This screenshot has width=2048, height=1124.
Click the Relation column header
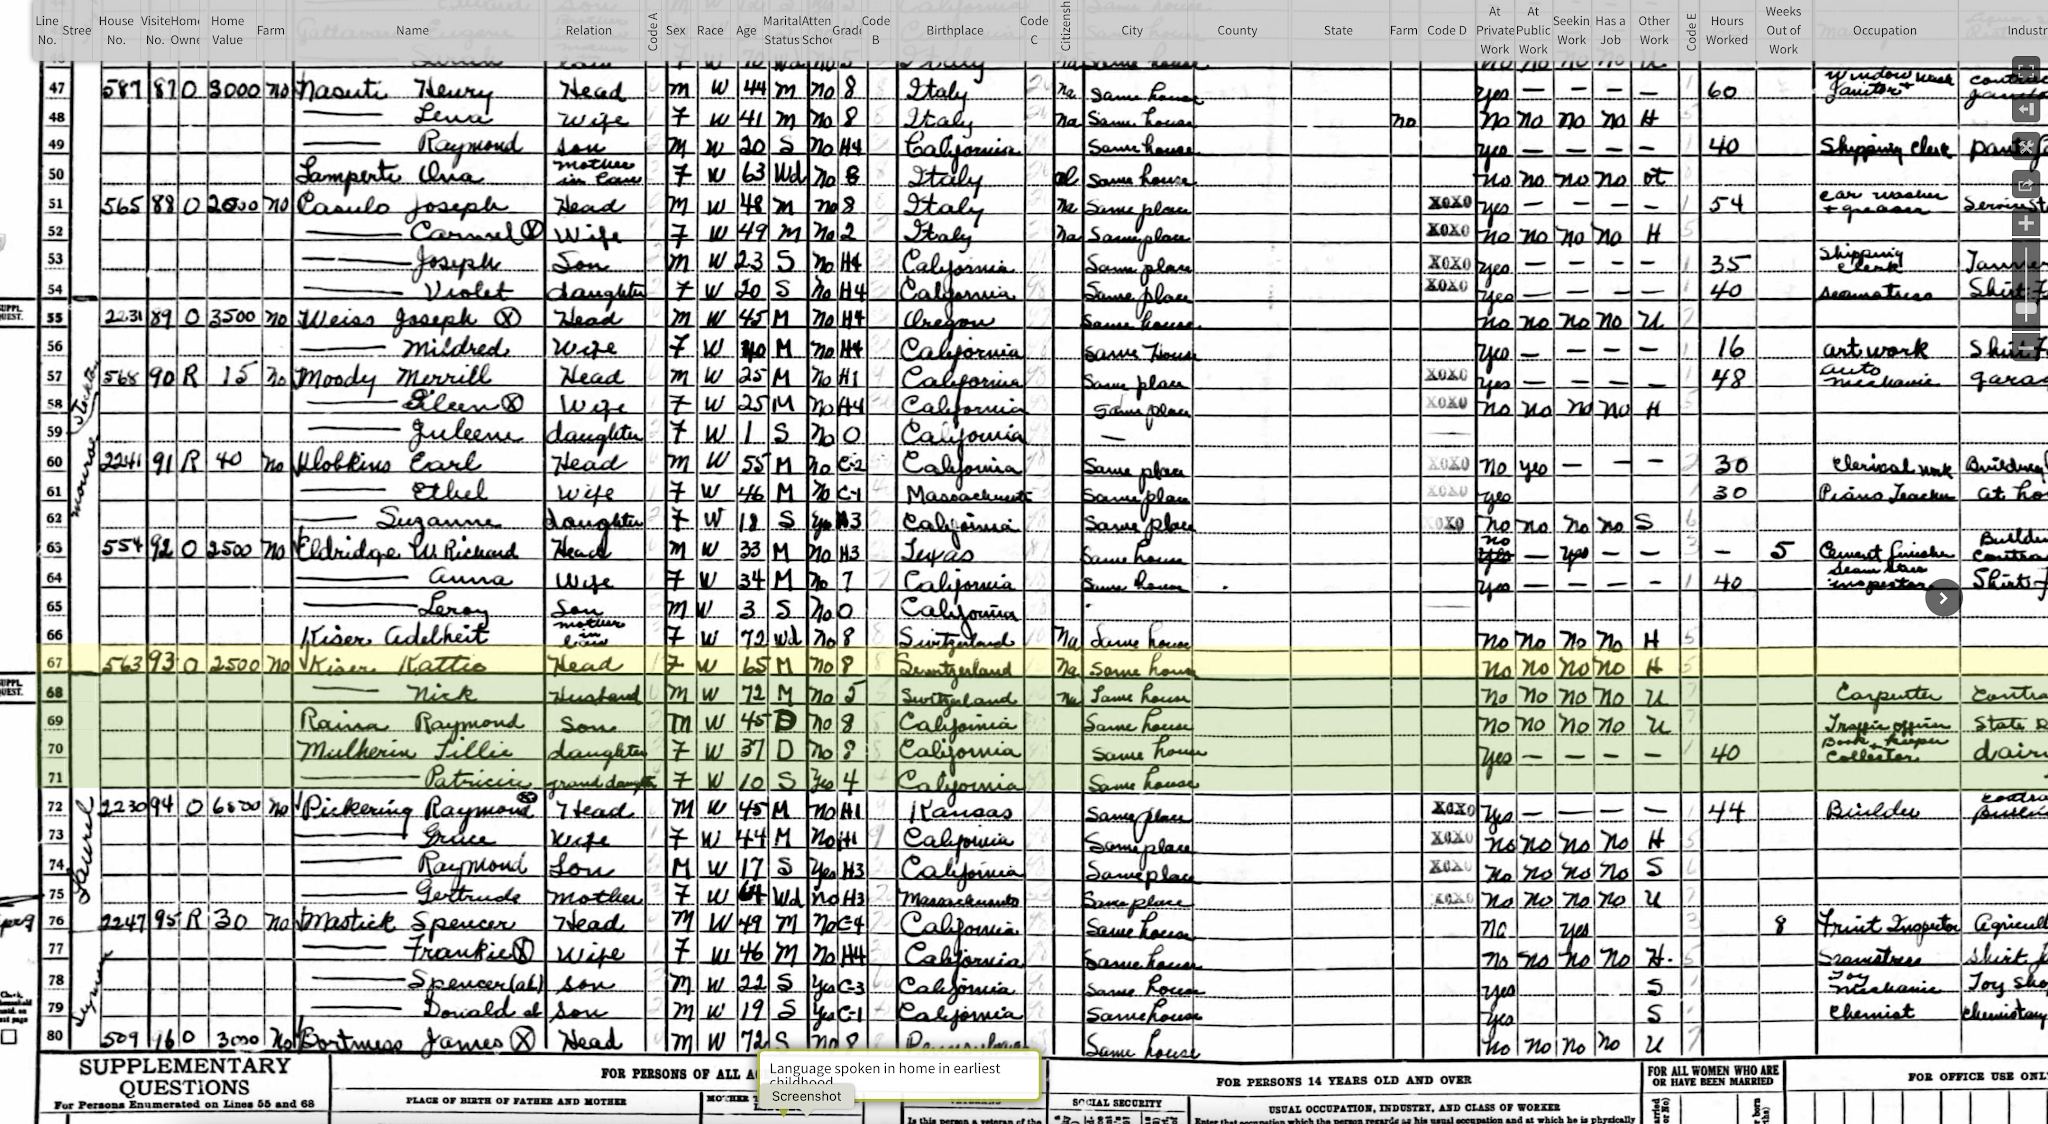coord(588,30)
